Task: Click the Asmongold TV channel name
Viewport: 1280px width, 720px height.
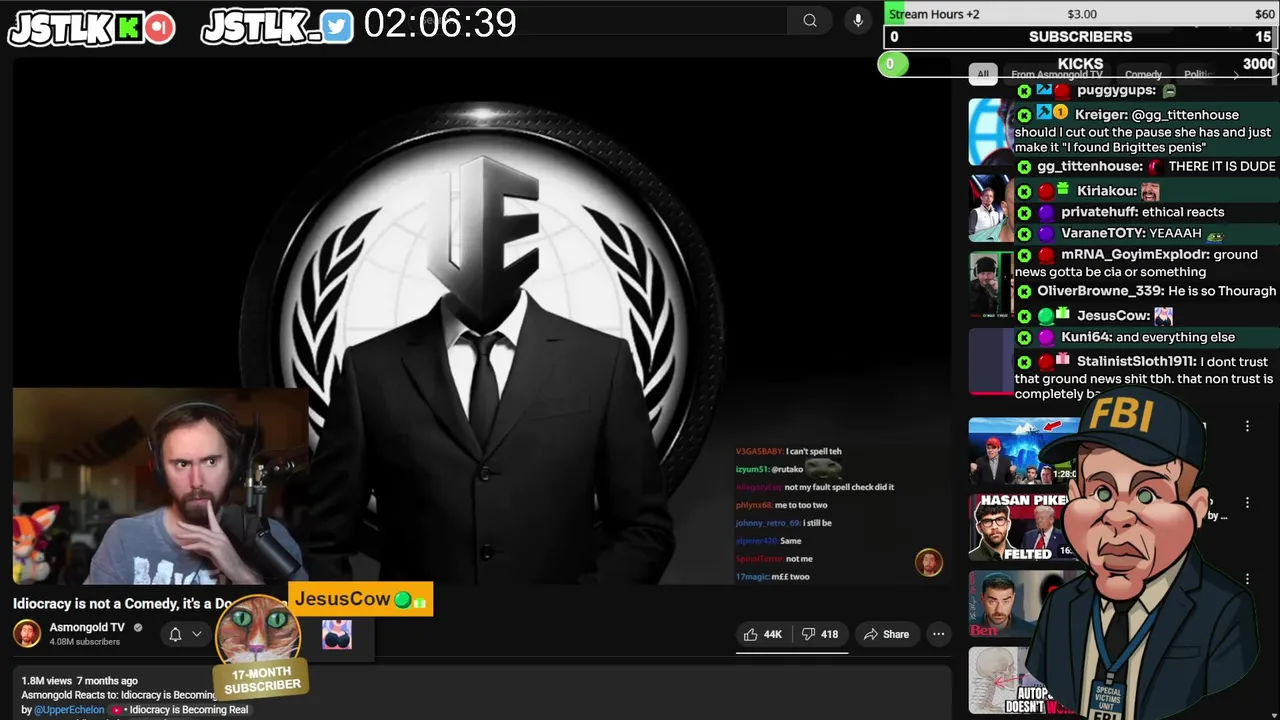Action: pyautogui.click(x=87, y=628)
